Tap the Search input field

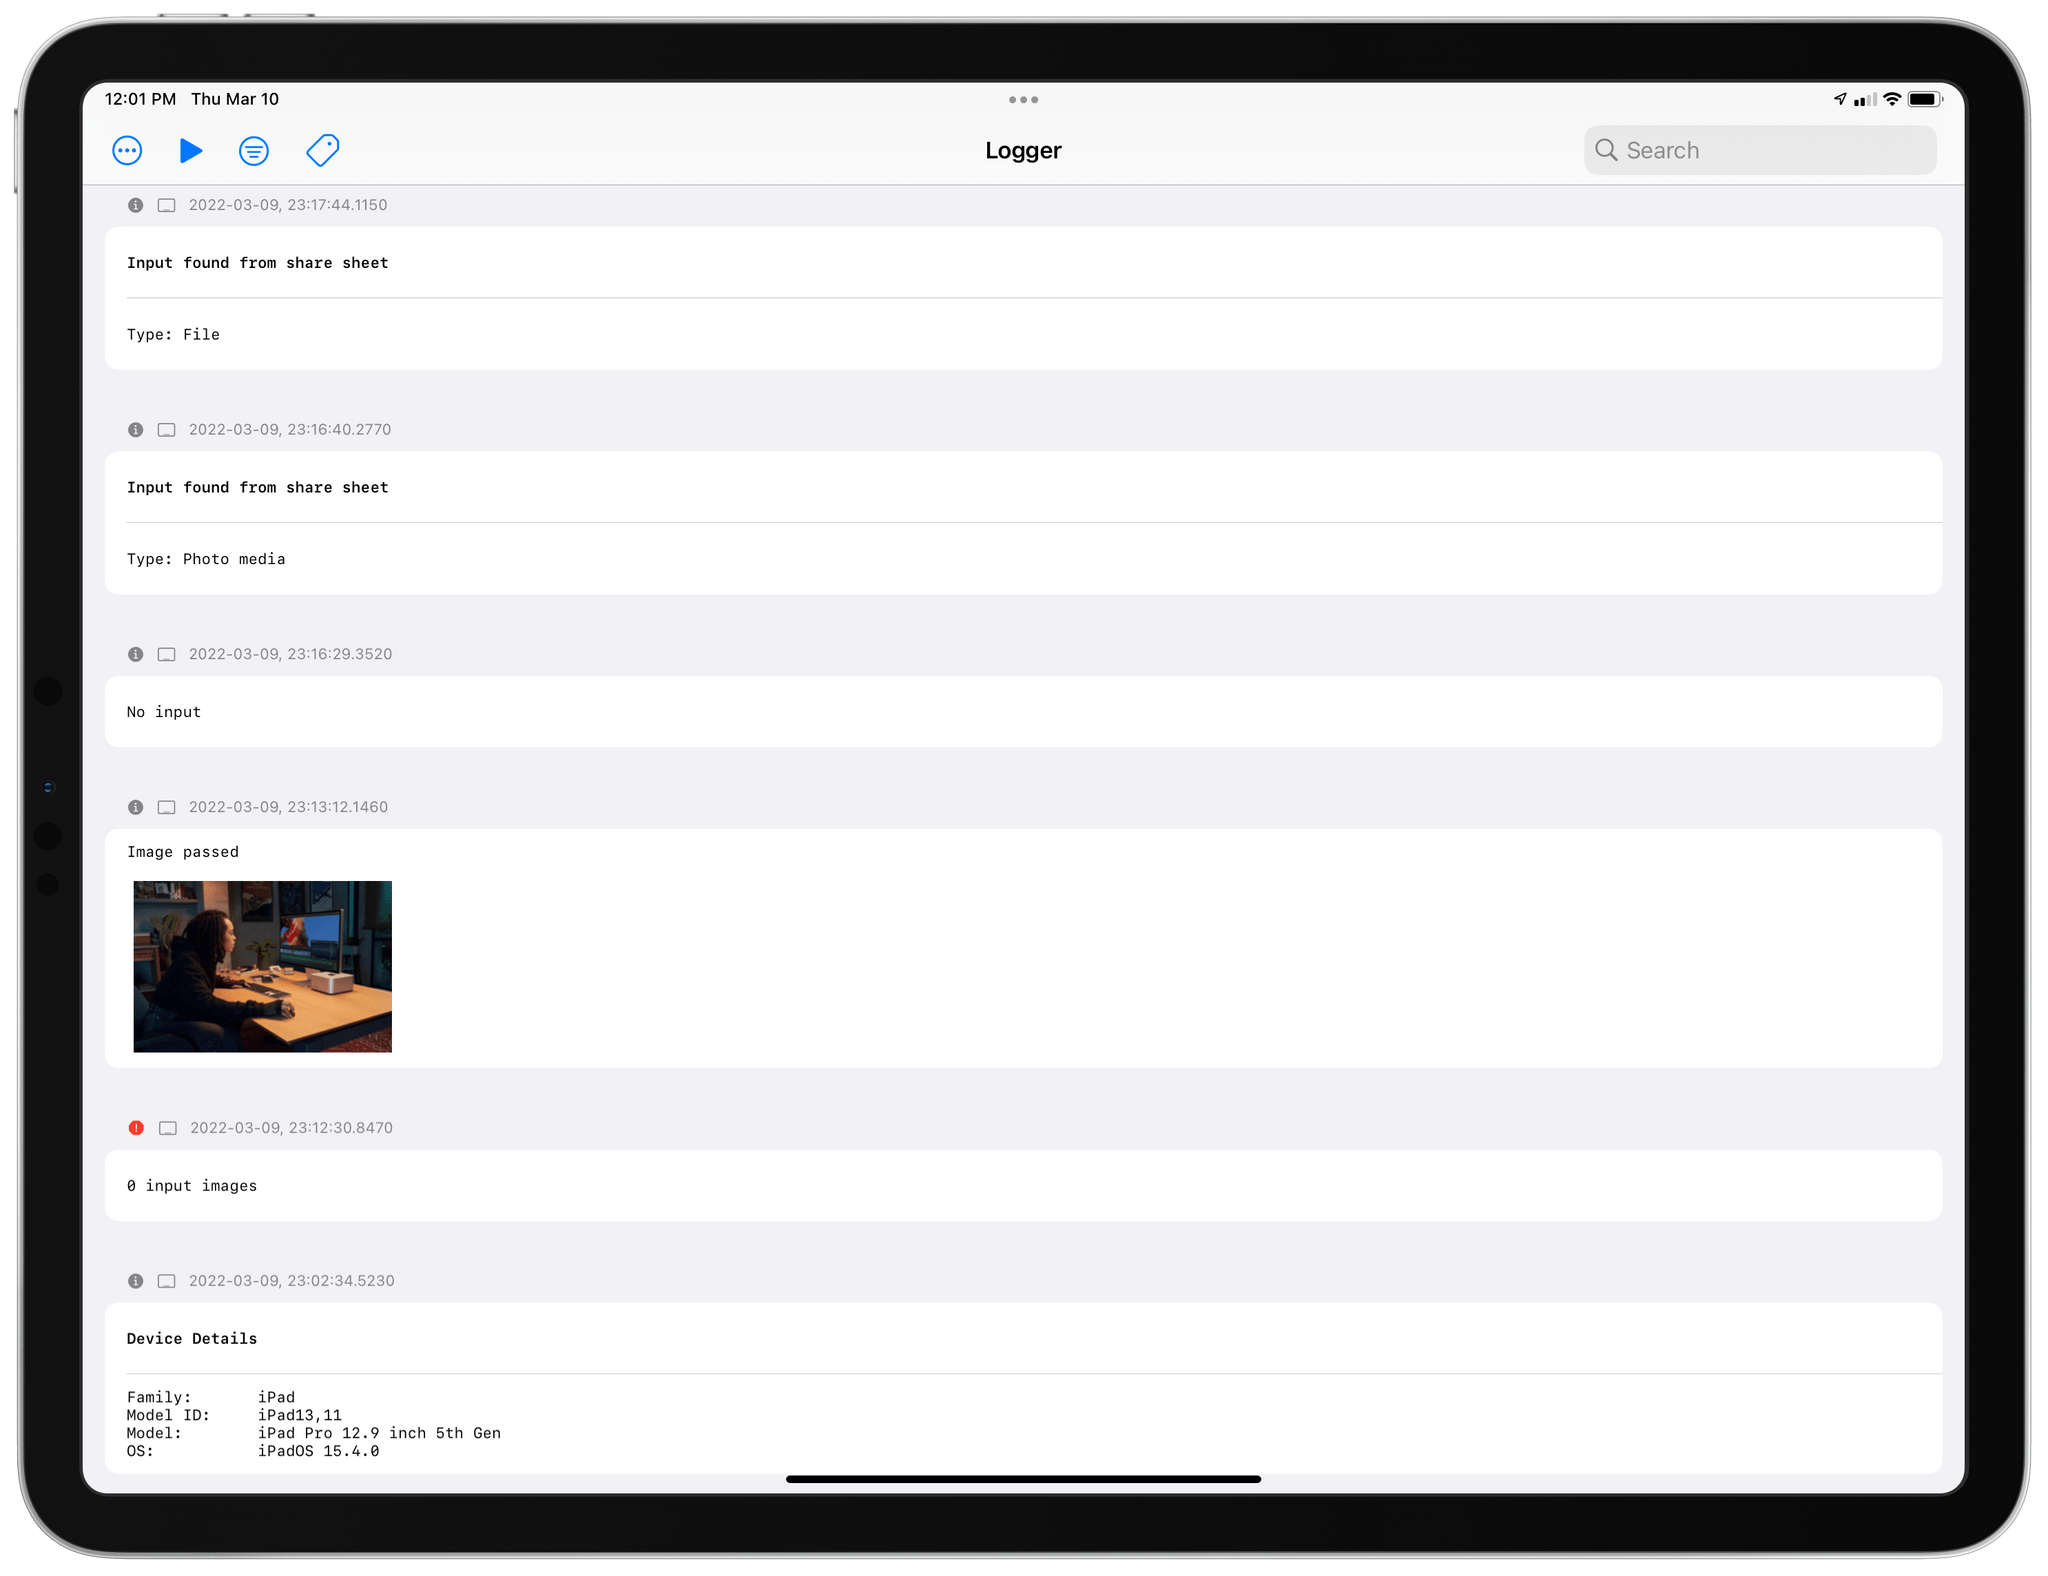pyautogui.click(x=1758, y=149)
